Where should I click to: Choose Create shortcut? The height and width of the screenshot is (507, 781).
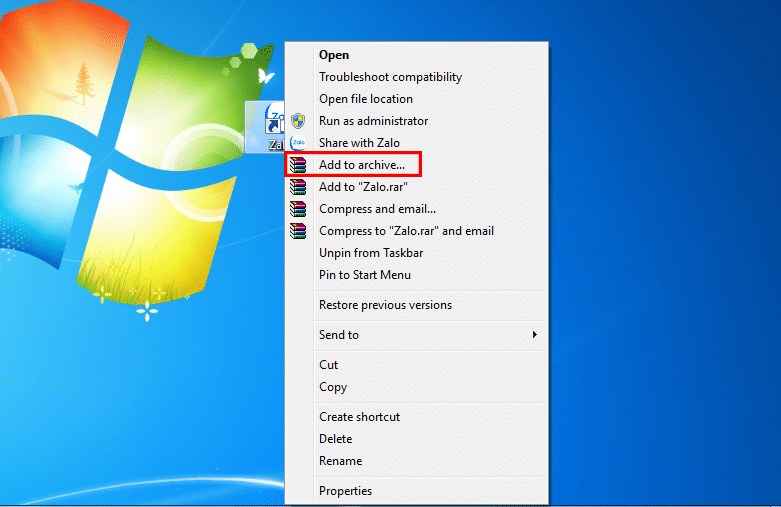[x=417, y=417]
